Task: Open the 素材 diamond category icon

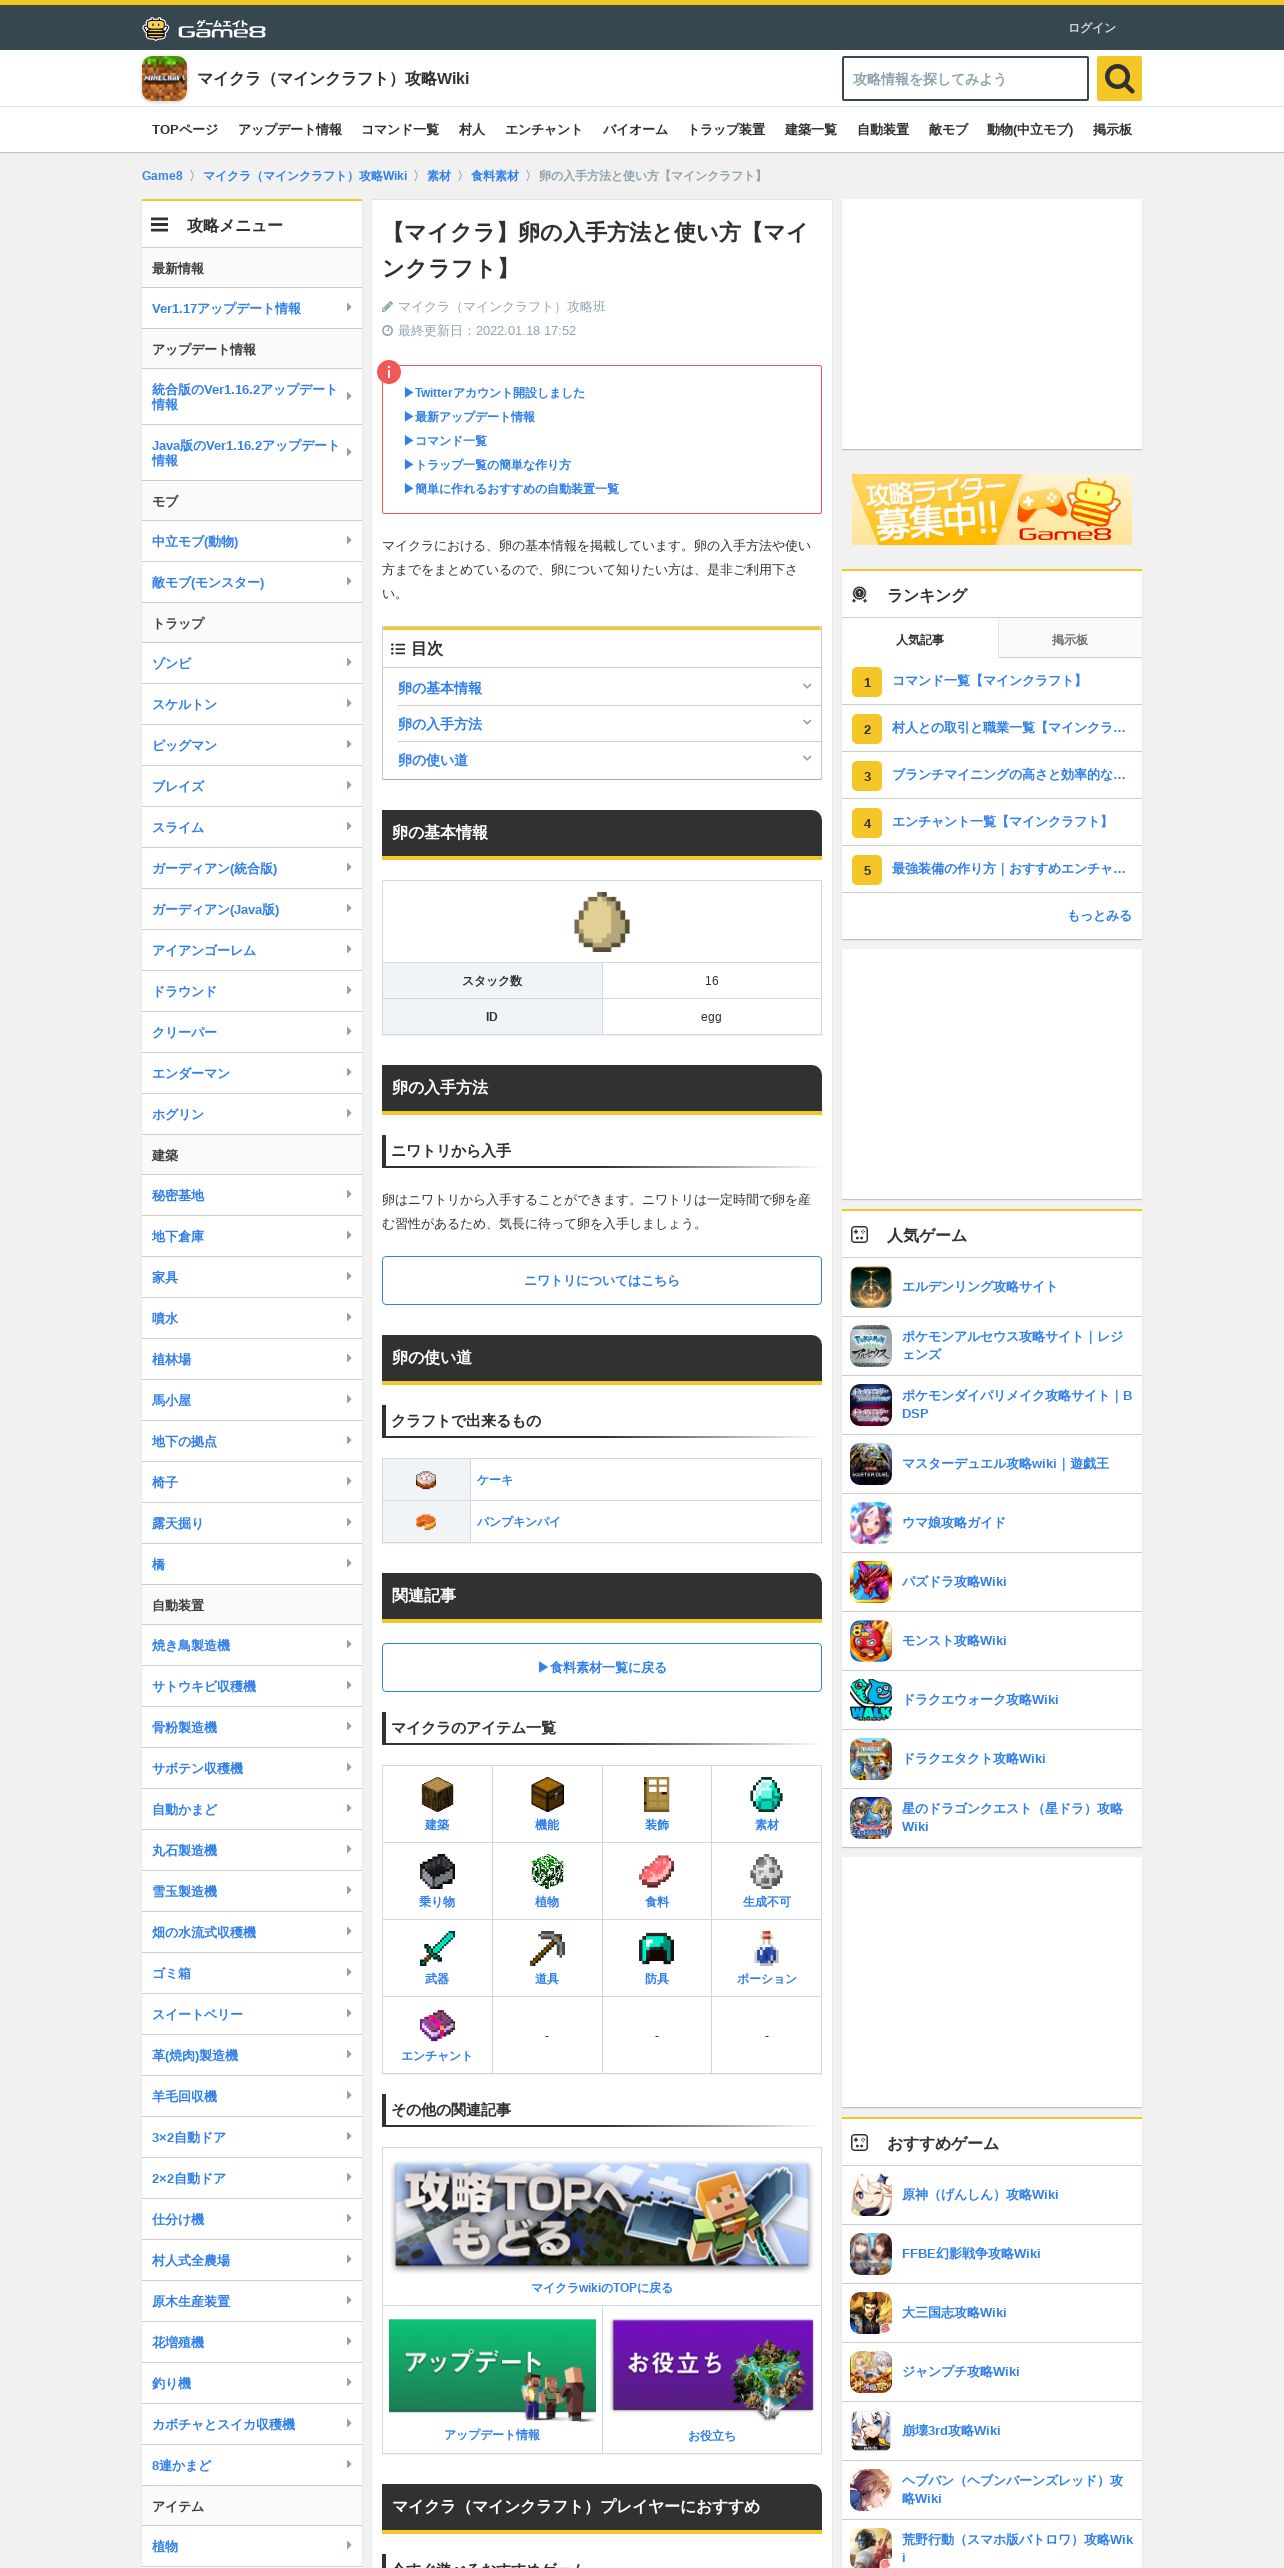Action: (x=766, y=1794)
